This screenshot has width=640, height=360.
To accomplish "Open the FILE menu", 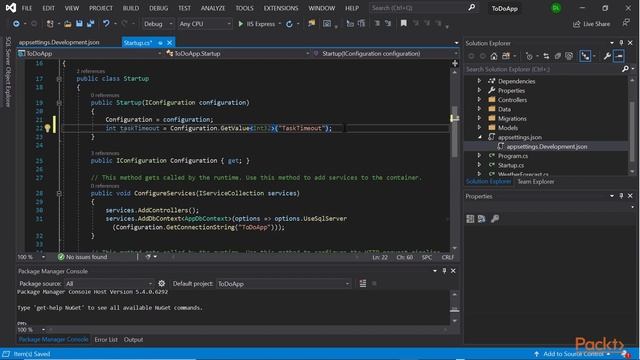I will coord(27,8).
